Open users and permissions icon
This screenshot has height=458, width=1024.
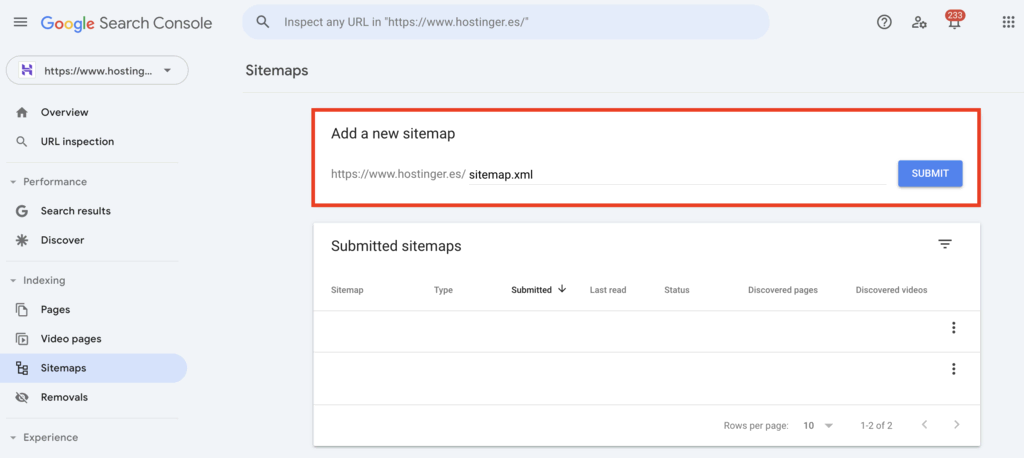coord(919,22)
